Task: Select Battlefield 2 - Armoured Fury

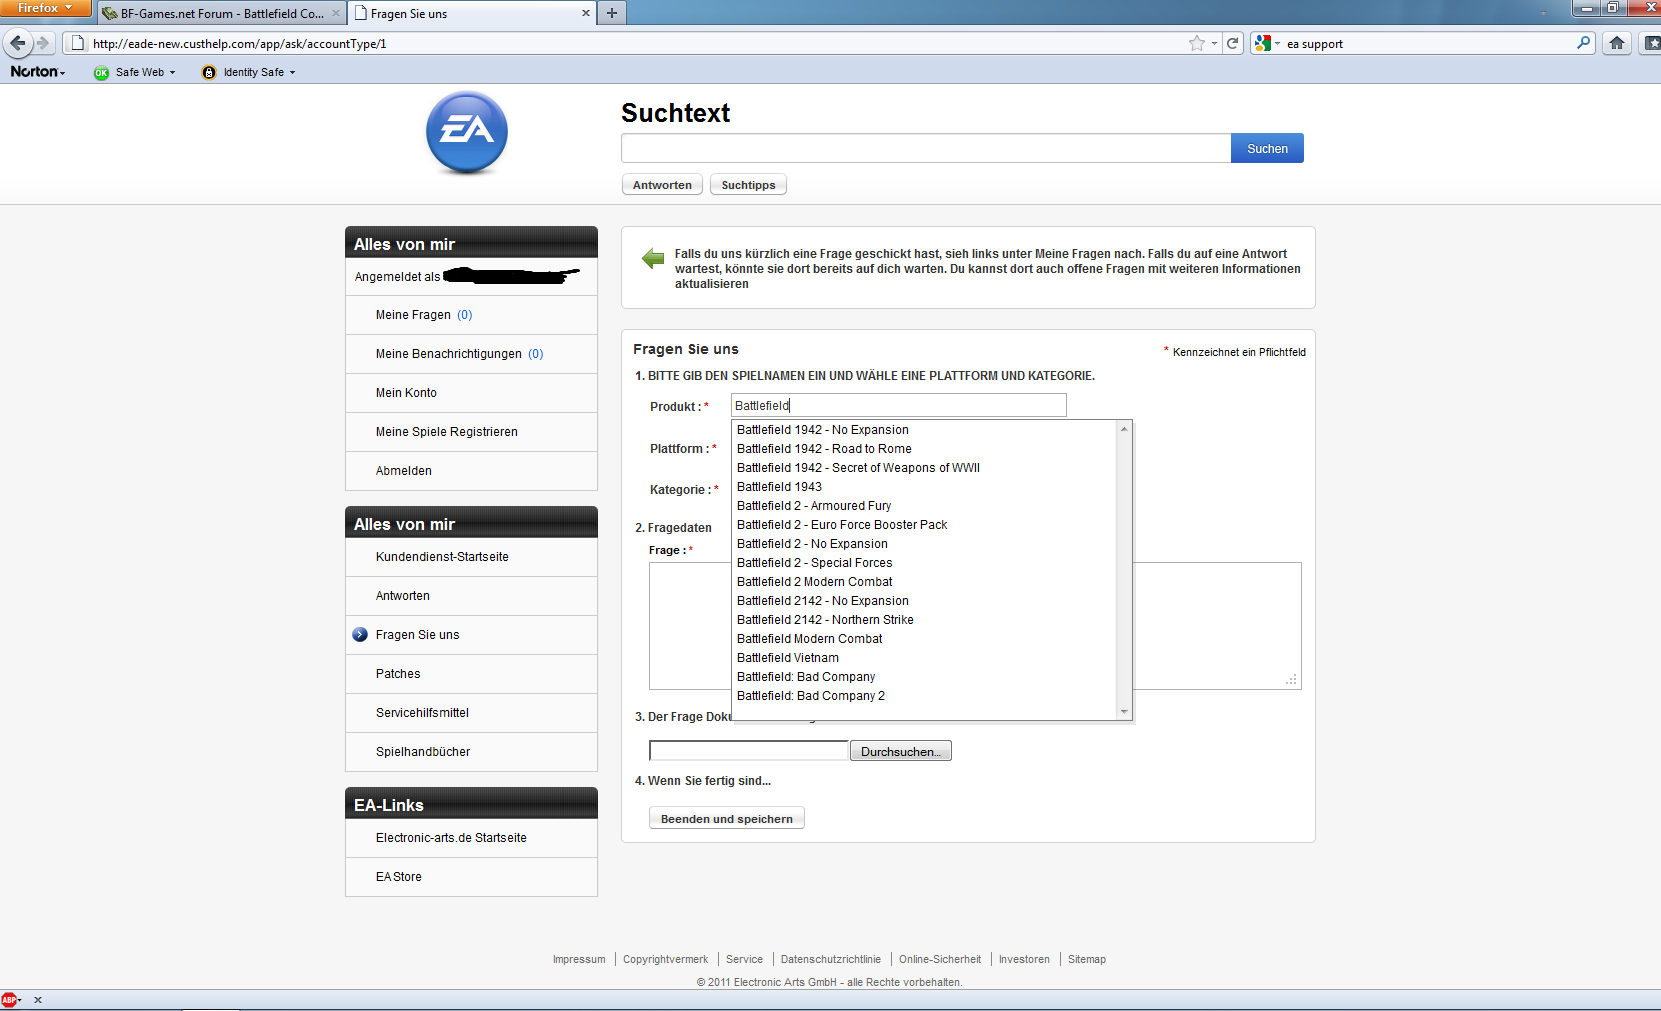Action: pos(814,506)
